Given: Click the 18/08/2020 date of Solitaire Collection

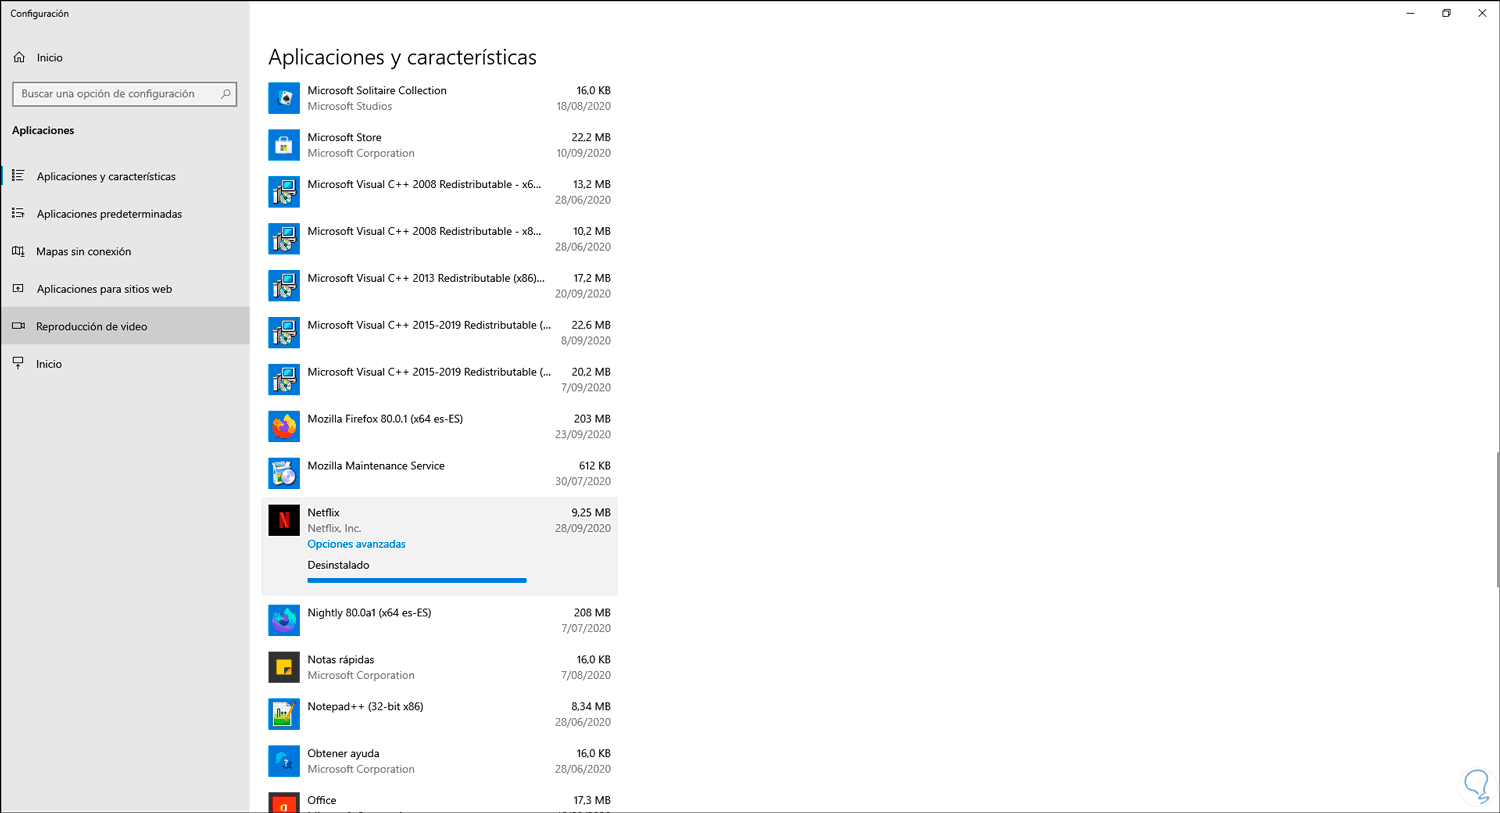Looking at the screenshot, I should click(x=583, y=106).
